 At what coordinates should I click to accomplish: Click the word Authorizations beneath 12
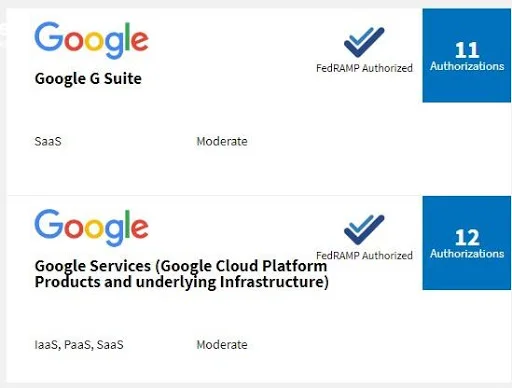tap(467, 254)
